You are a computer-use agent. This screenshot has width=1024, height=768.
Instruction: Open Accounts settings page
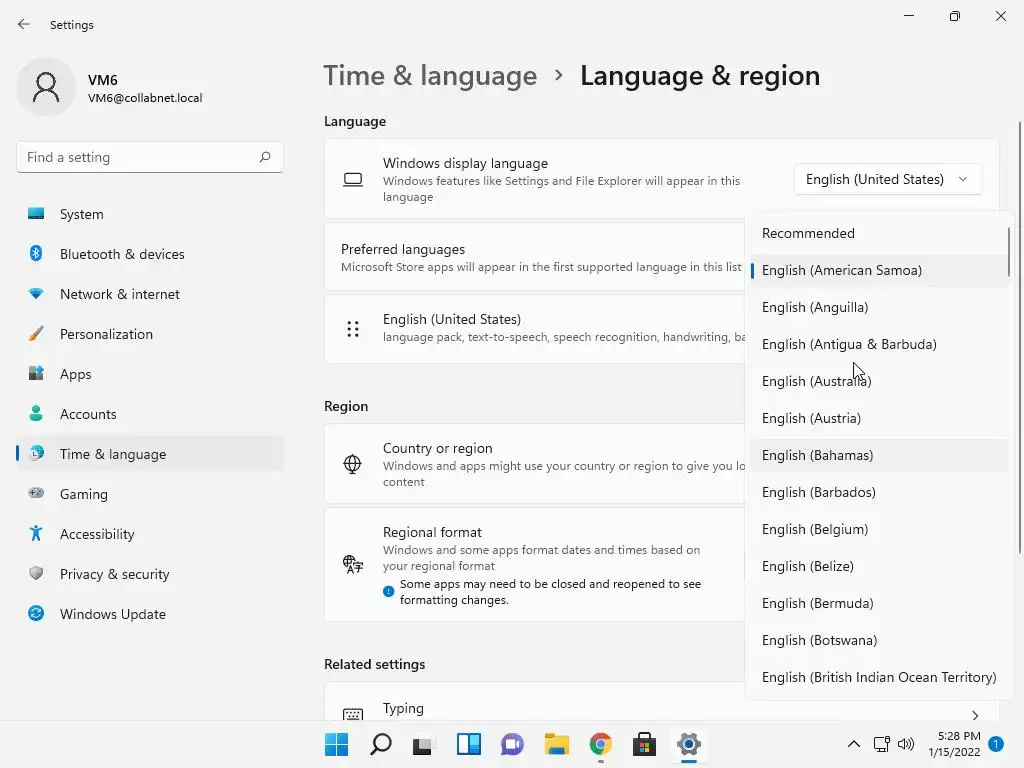coord(150,414)
